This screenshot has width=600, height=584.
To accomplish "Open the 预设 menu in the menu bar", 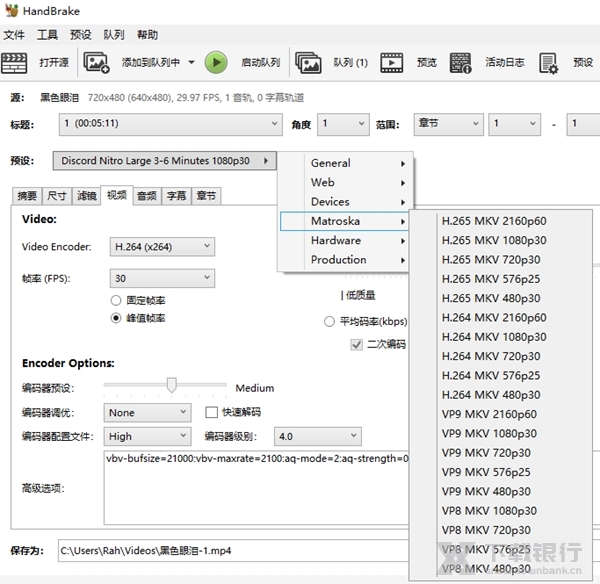I will click(x=80, y=35).
